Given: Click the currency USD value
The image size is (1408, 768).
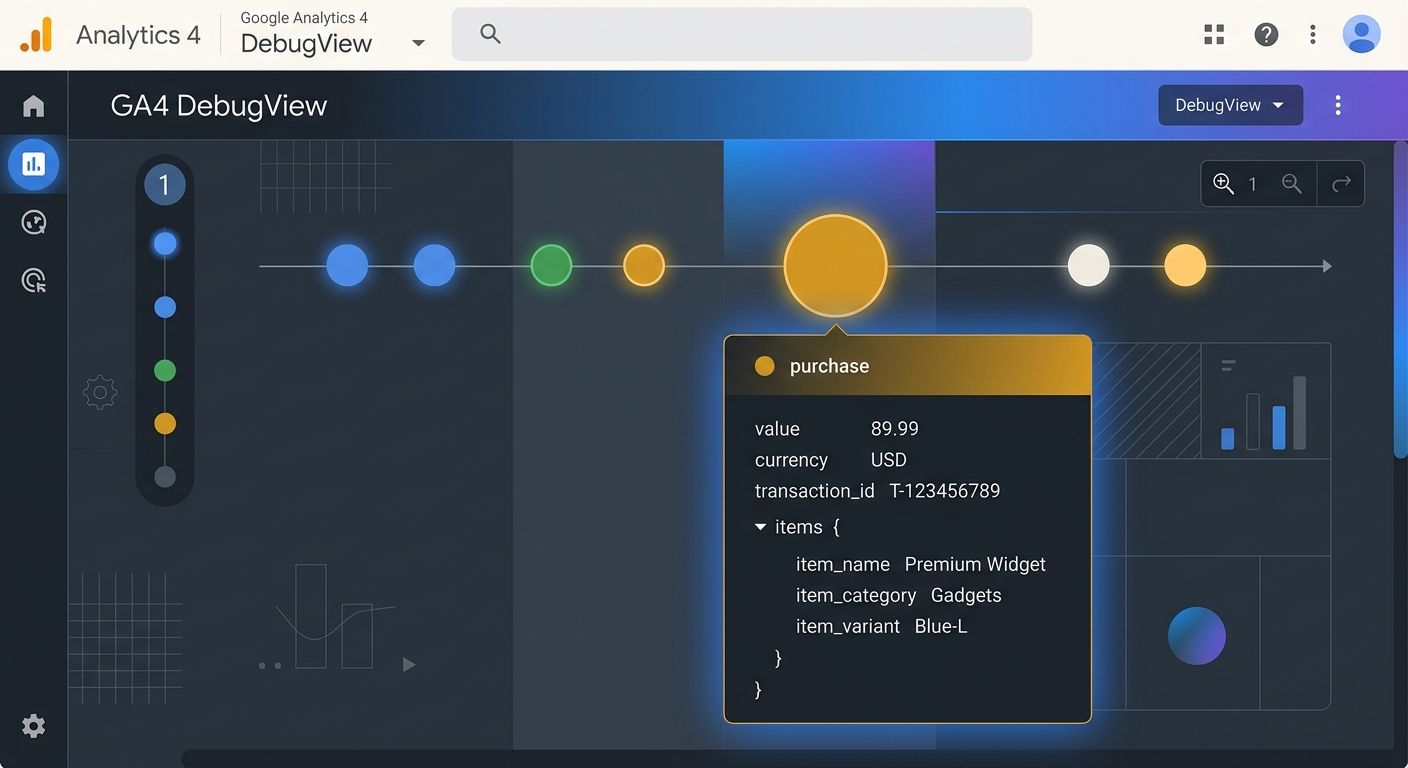Looking at the screenshot, I should point(888,460).
